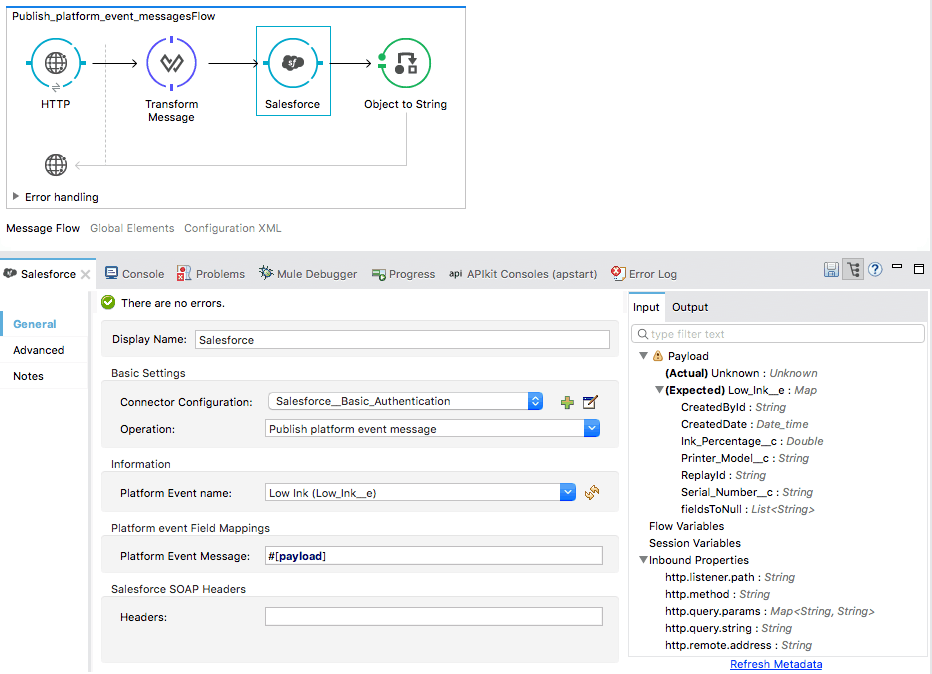Click the save icon in the properties toolbar
932x674 pixels.
pos(831,269)
